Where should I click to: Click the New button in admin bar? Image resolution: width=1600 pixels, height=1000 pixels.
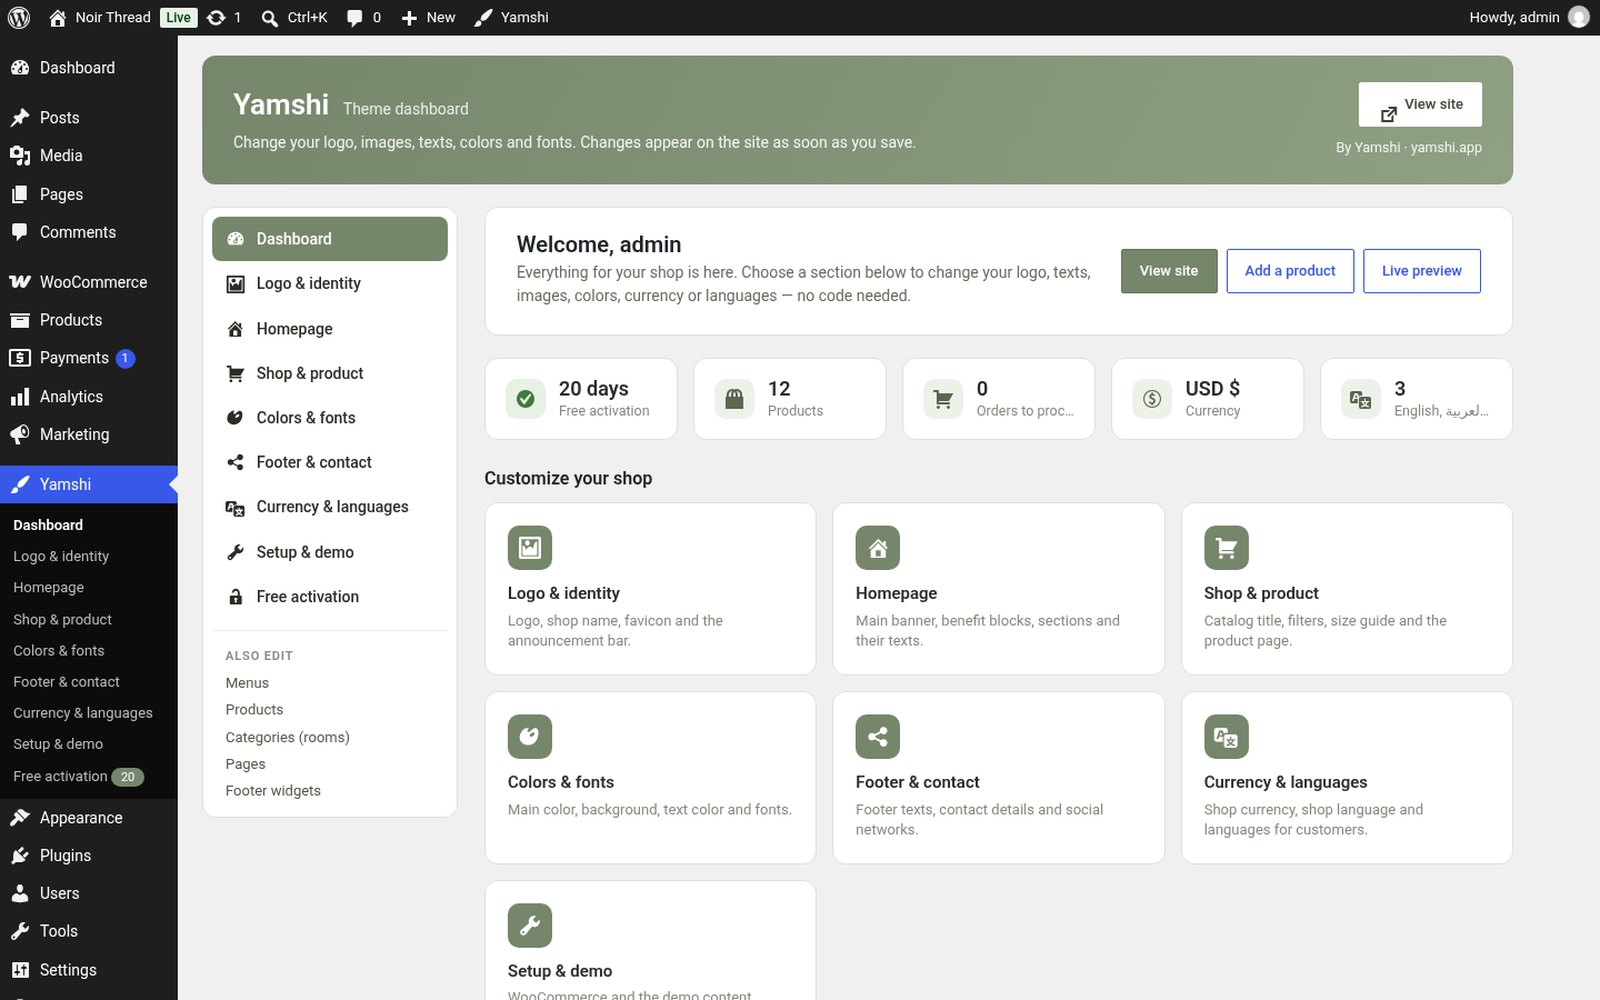(428, 17)
